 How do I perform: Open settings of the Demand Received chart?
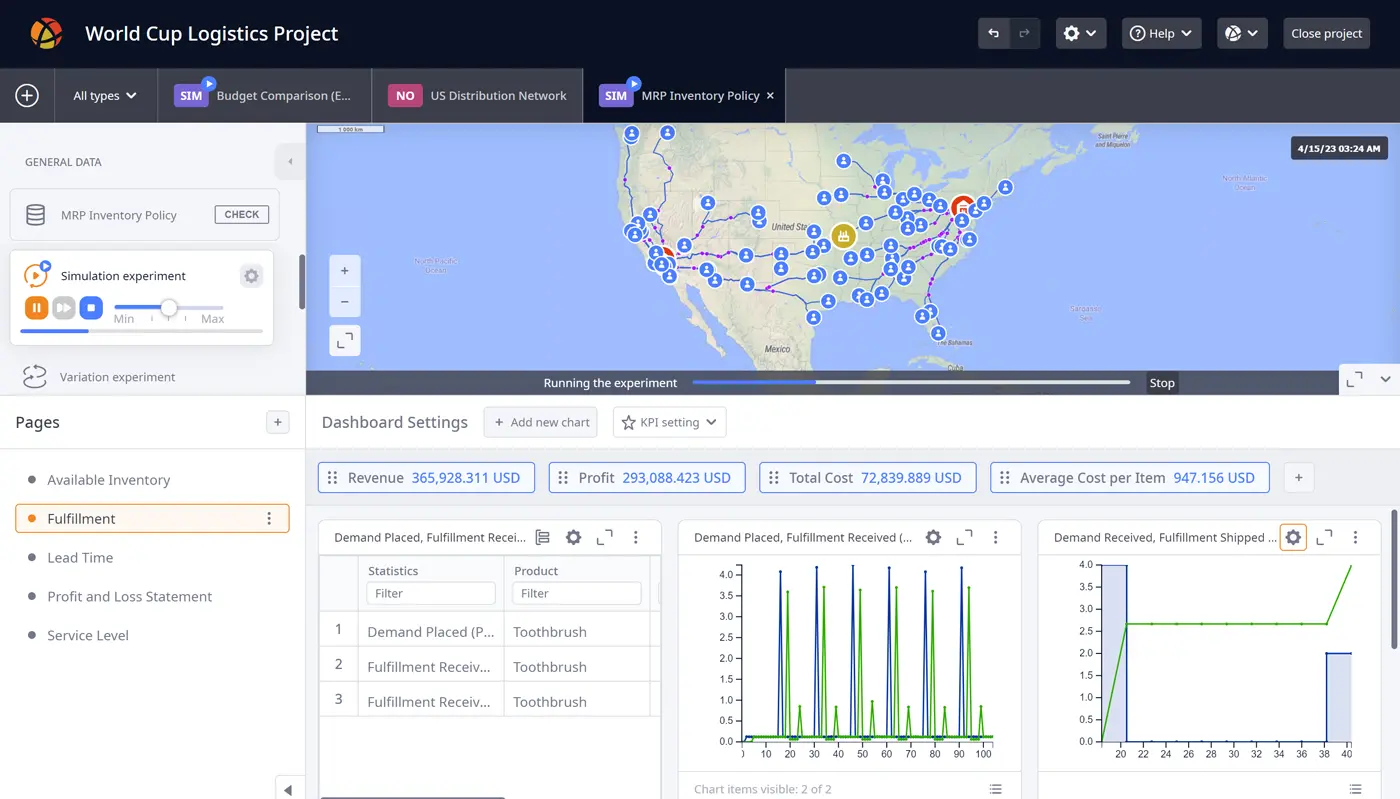click(1293, 537)
